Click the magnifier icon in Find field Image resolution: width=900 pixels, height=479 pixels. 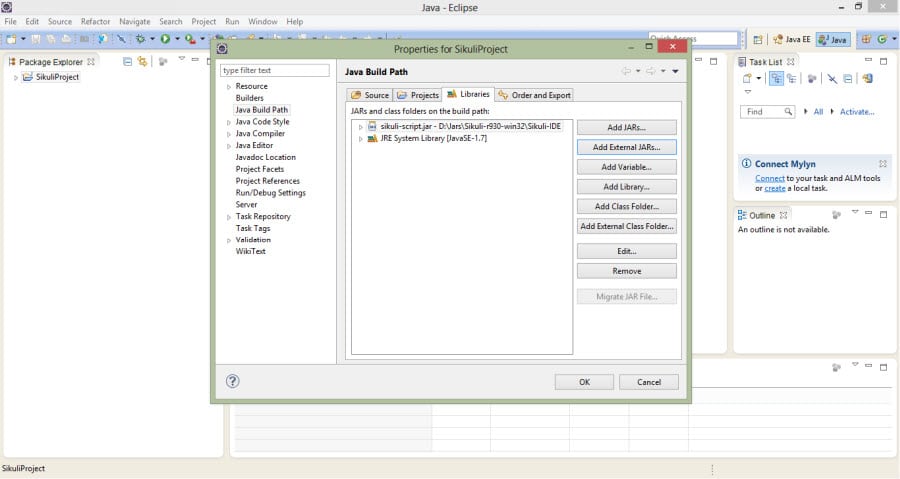pos(789,112)
